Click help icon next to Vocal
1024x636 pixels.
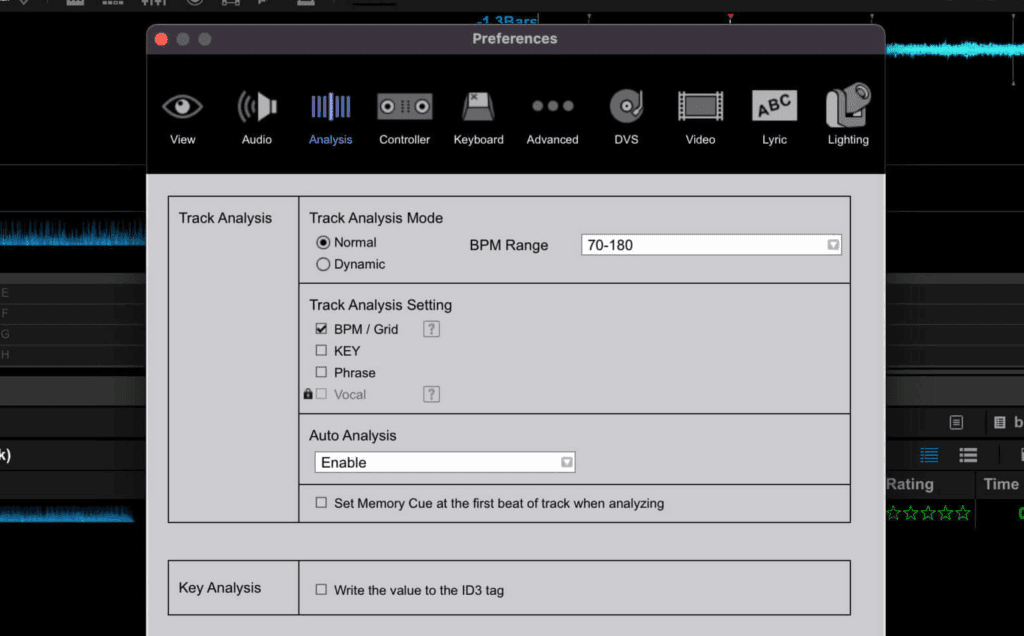point(431,394)
